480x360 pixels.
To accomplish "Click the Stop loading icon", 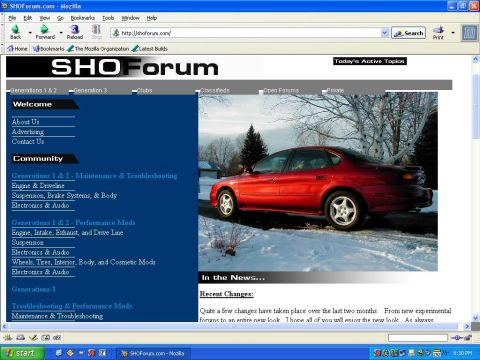I will (96, 29).
